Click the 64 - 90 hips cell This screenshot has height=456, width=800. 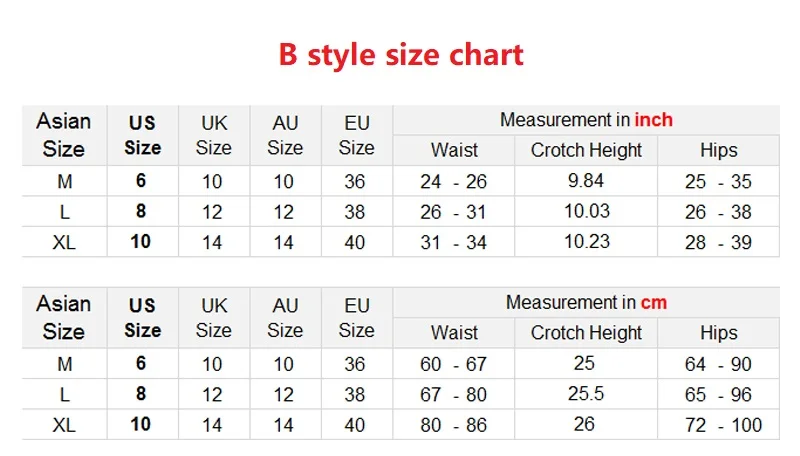pyautogui.click(x=718, y=364)
